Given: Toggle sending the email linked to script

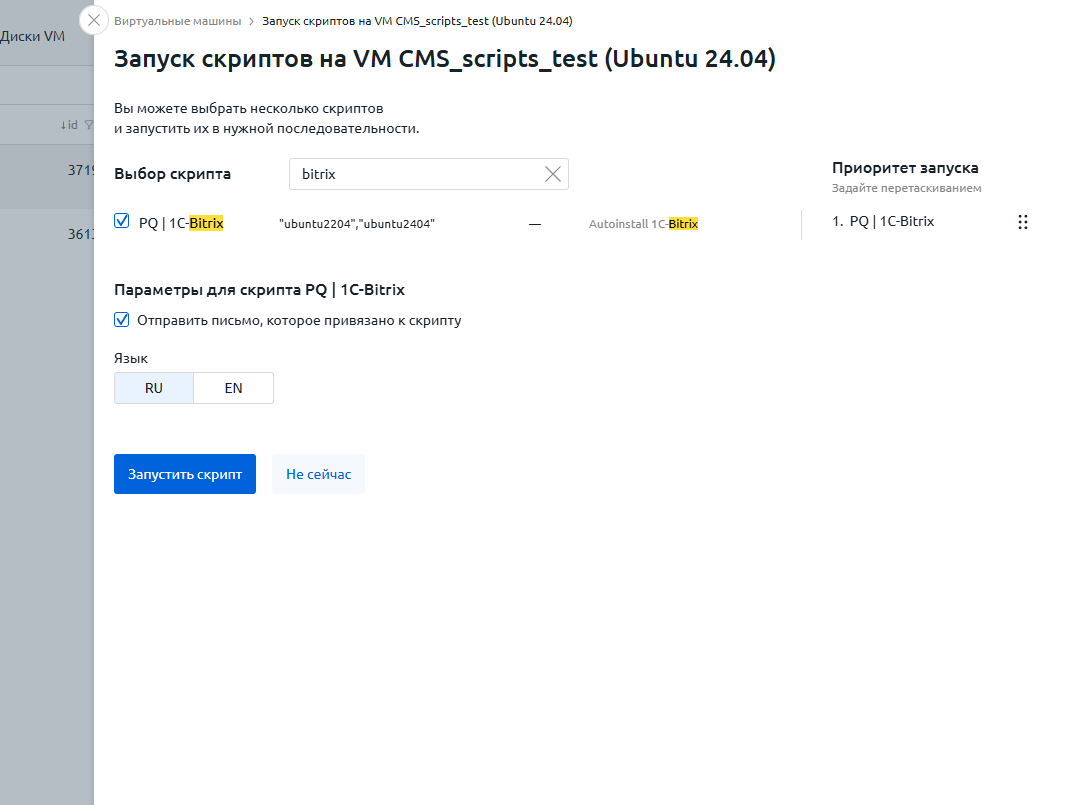Looking at the screenshot, I should (122, 319).
